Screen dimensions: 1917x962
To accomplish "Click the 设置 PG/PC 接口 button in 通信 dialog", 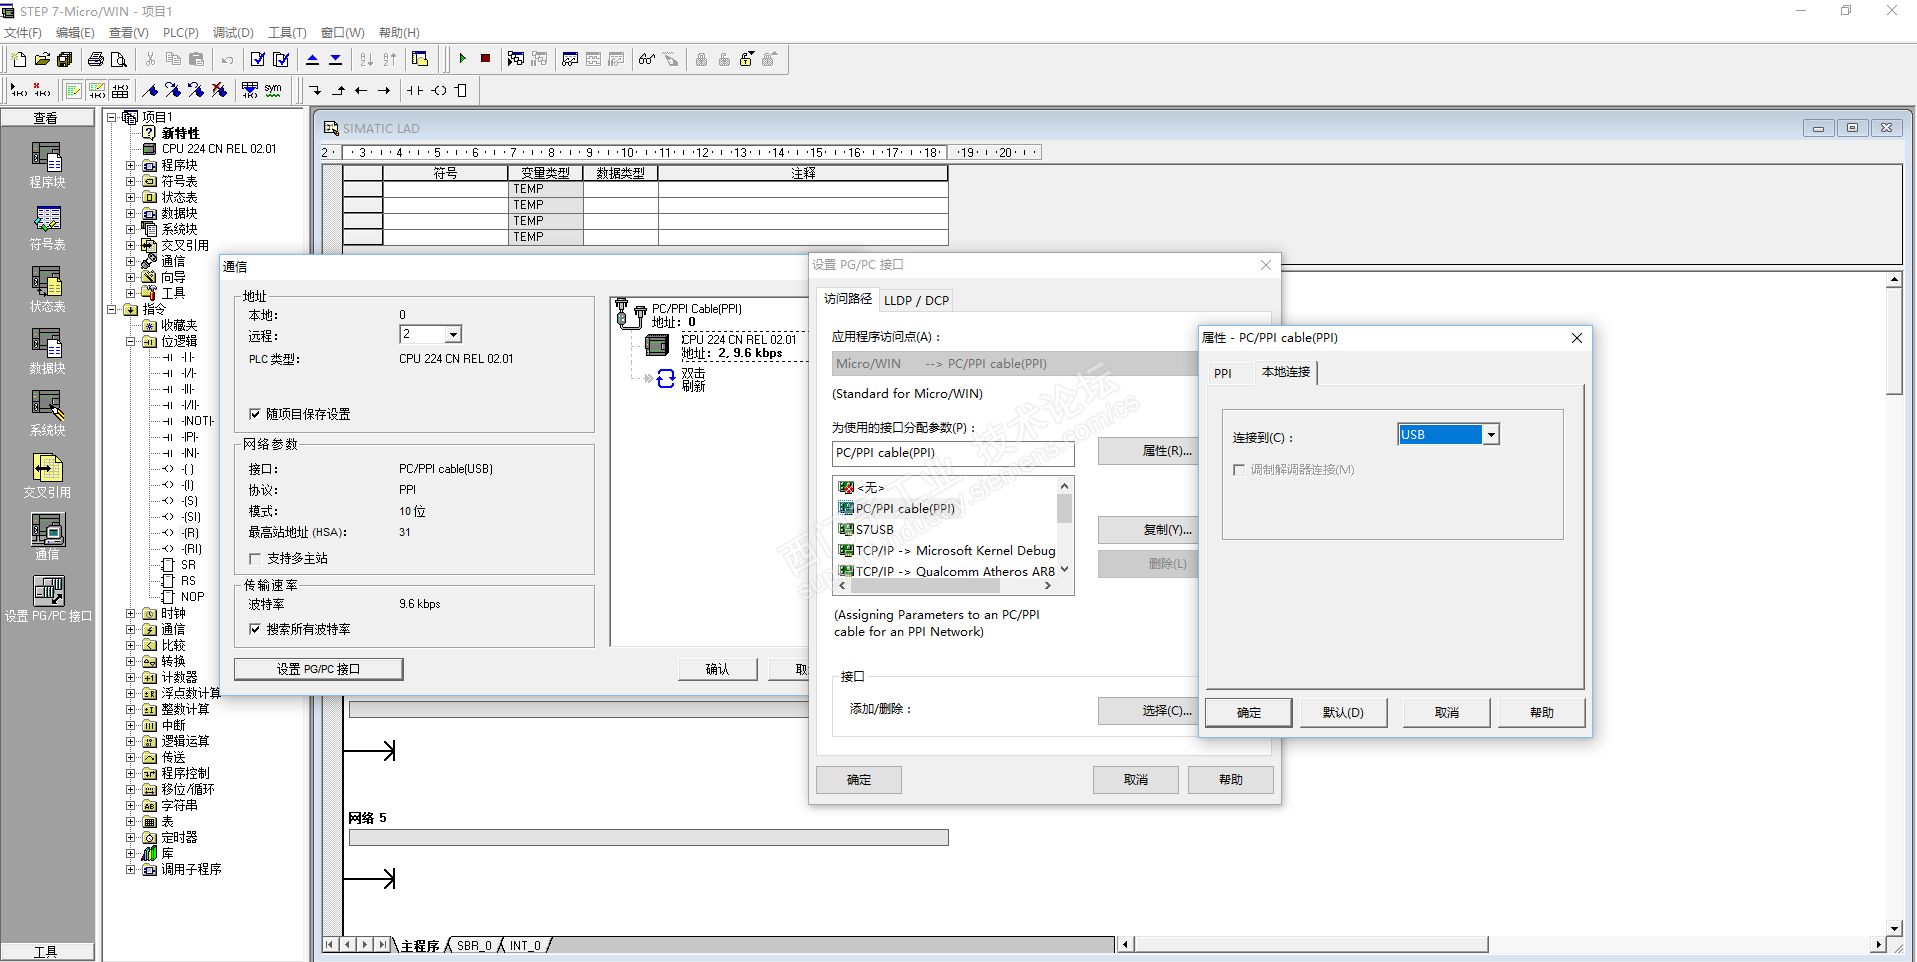I will click(x=319, y=669).
